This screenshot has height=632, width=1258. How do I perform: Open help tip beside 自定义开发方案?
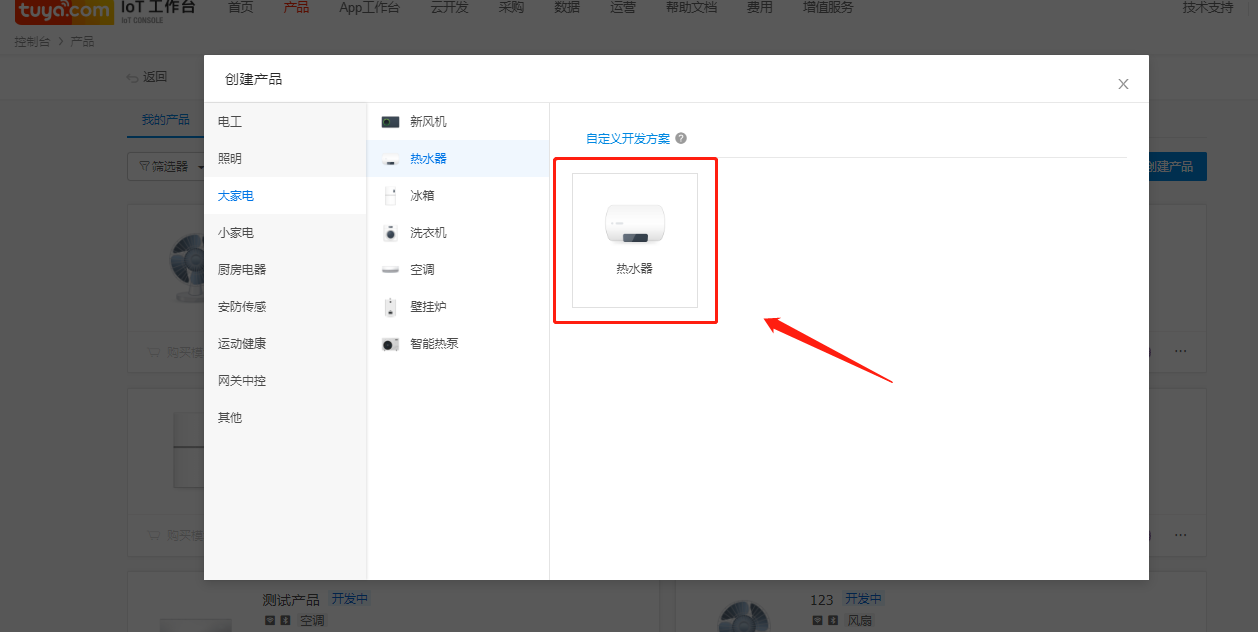click(681, 138)
